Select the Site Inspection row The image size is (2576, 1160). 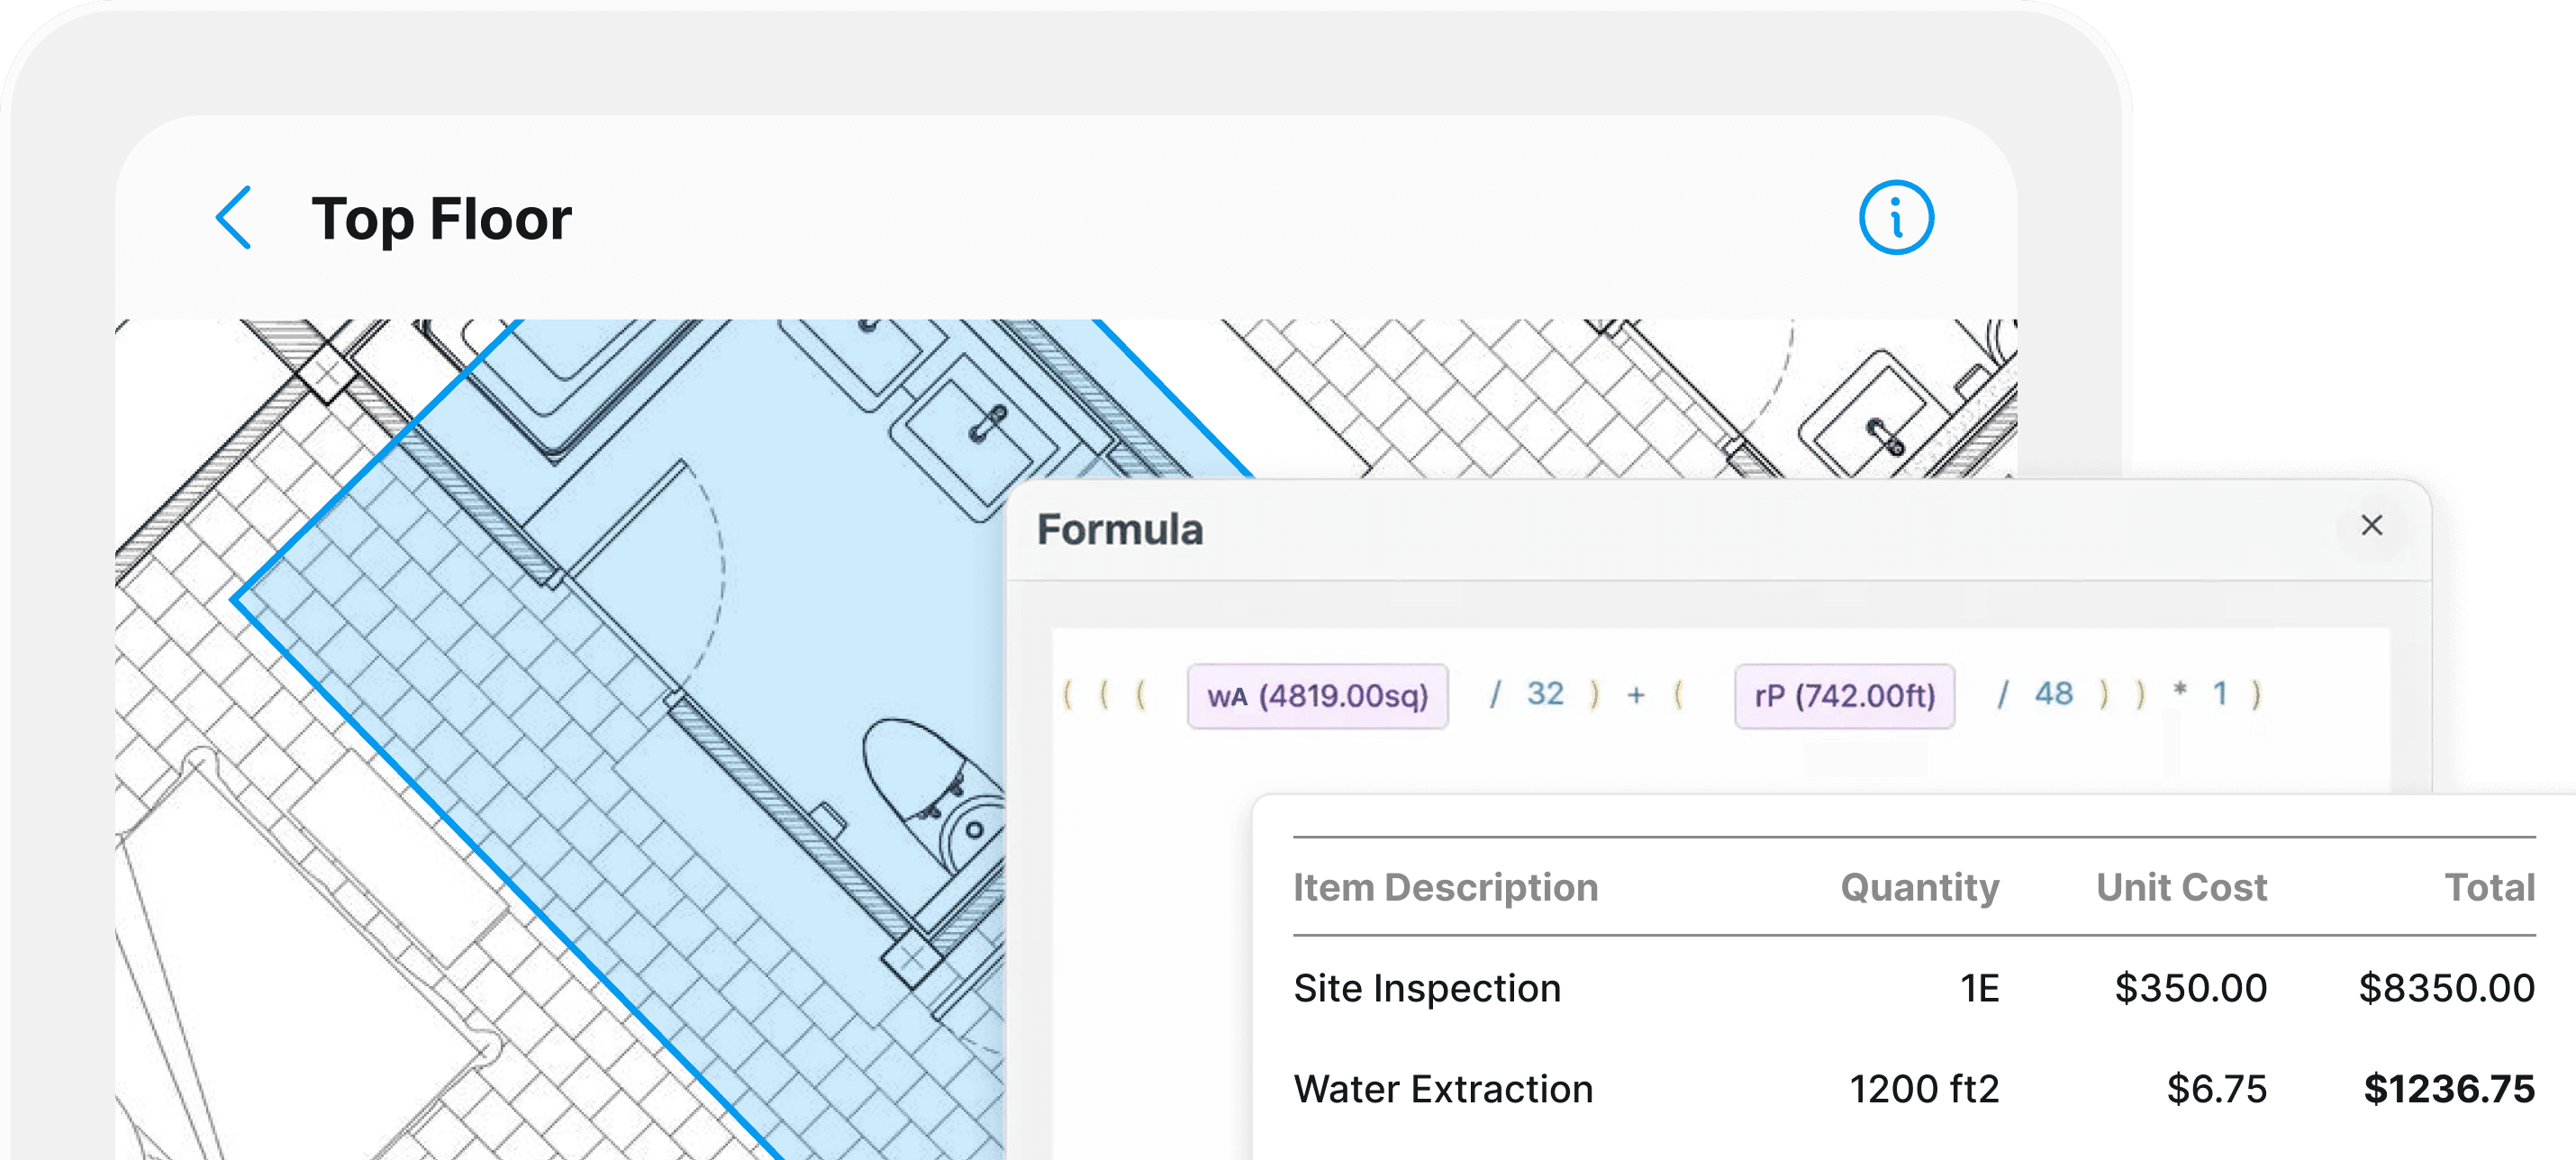coord(1426,988)
